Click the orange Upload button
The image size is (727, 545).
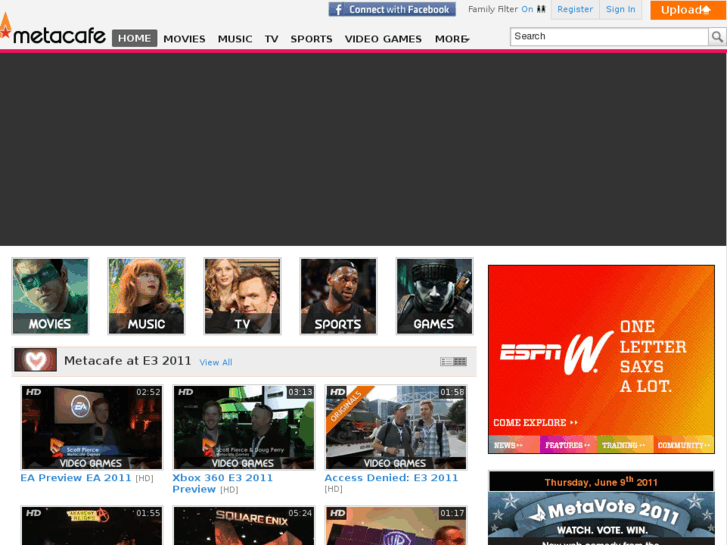pyautogui.click(x=686, y=10)
